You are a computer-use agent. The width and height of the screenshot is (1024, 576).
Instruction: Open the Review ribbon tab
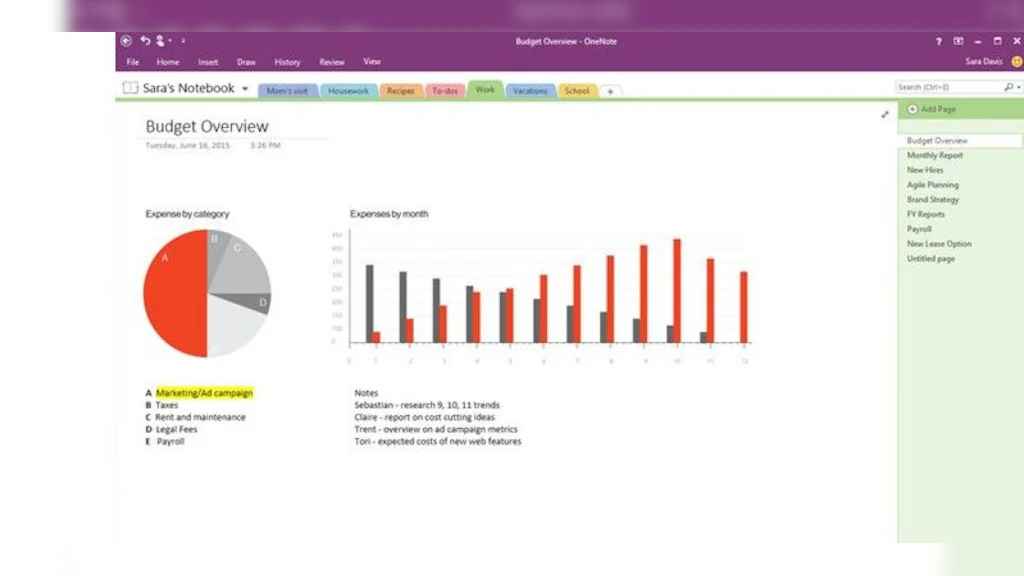coord(332,62)
